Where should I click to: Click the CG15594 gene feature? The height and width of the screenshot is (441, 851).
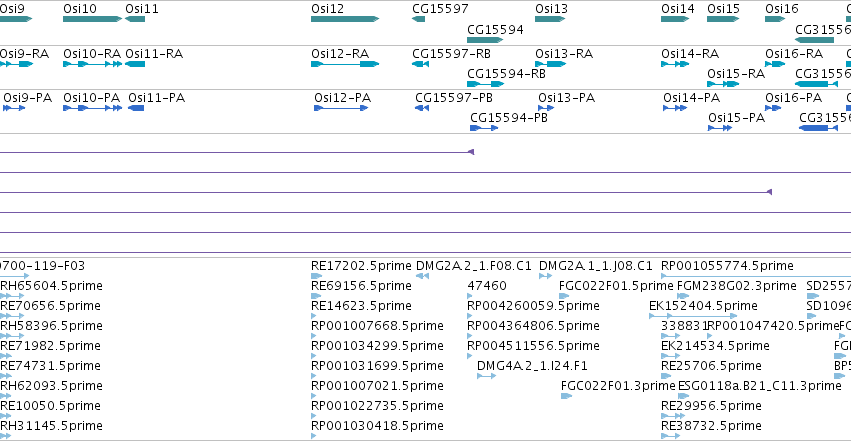485,40
